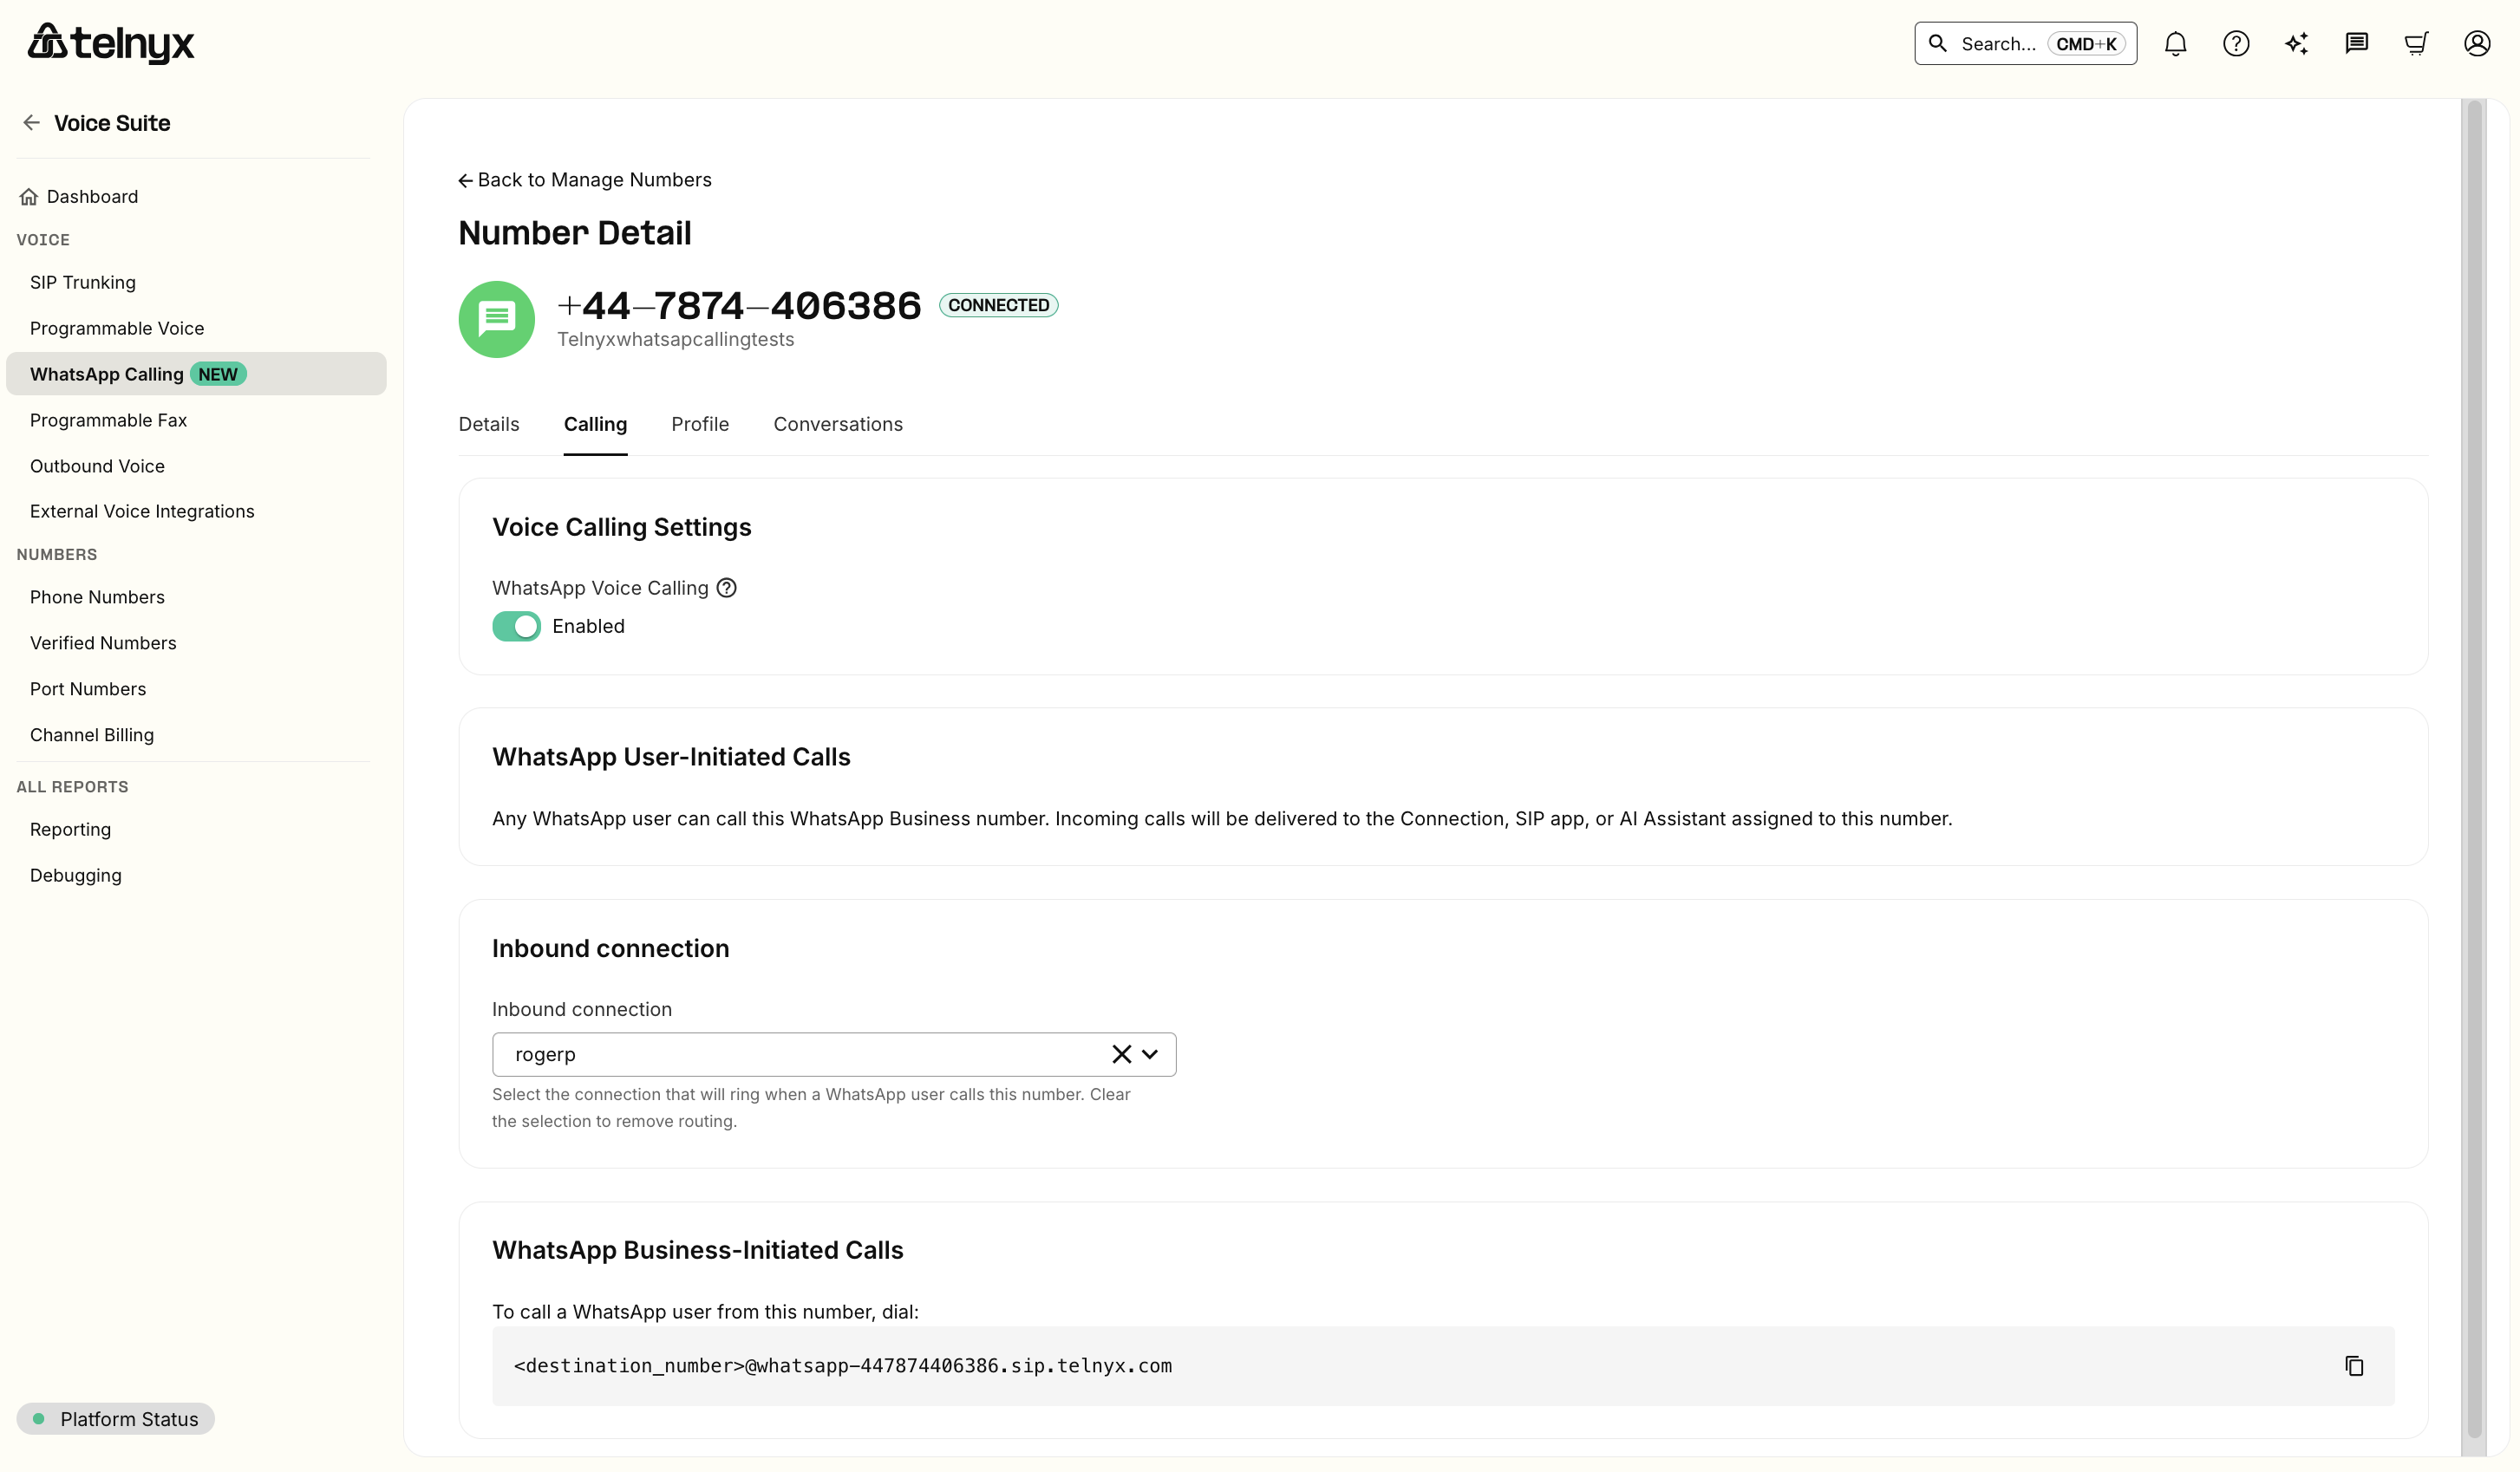Switch to the Profile tab
2520x1472 pixels.
[x=700, y=424]
